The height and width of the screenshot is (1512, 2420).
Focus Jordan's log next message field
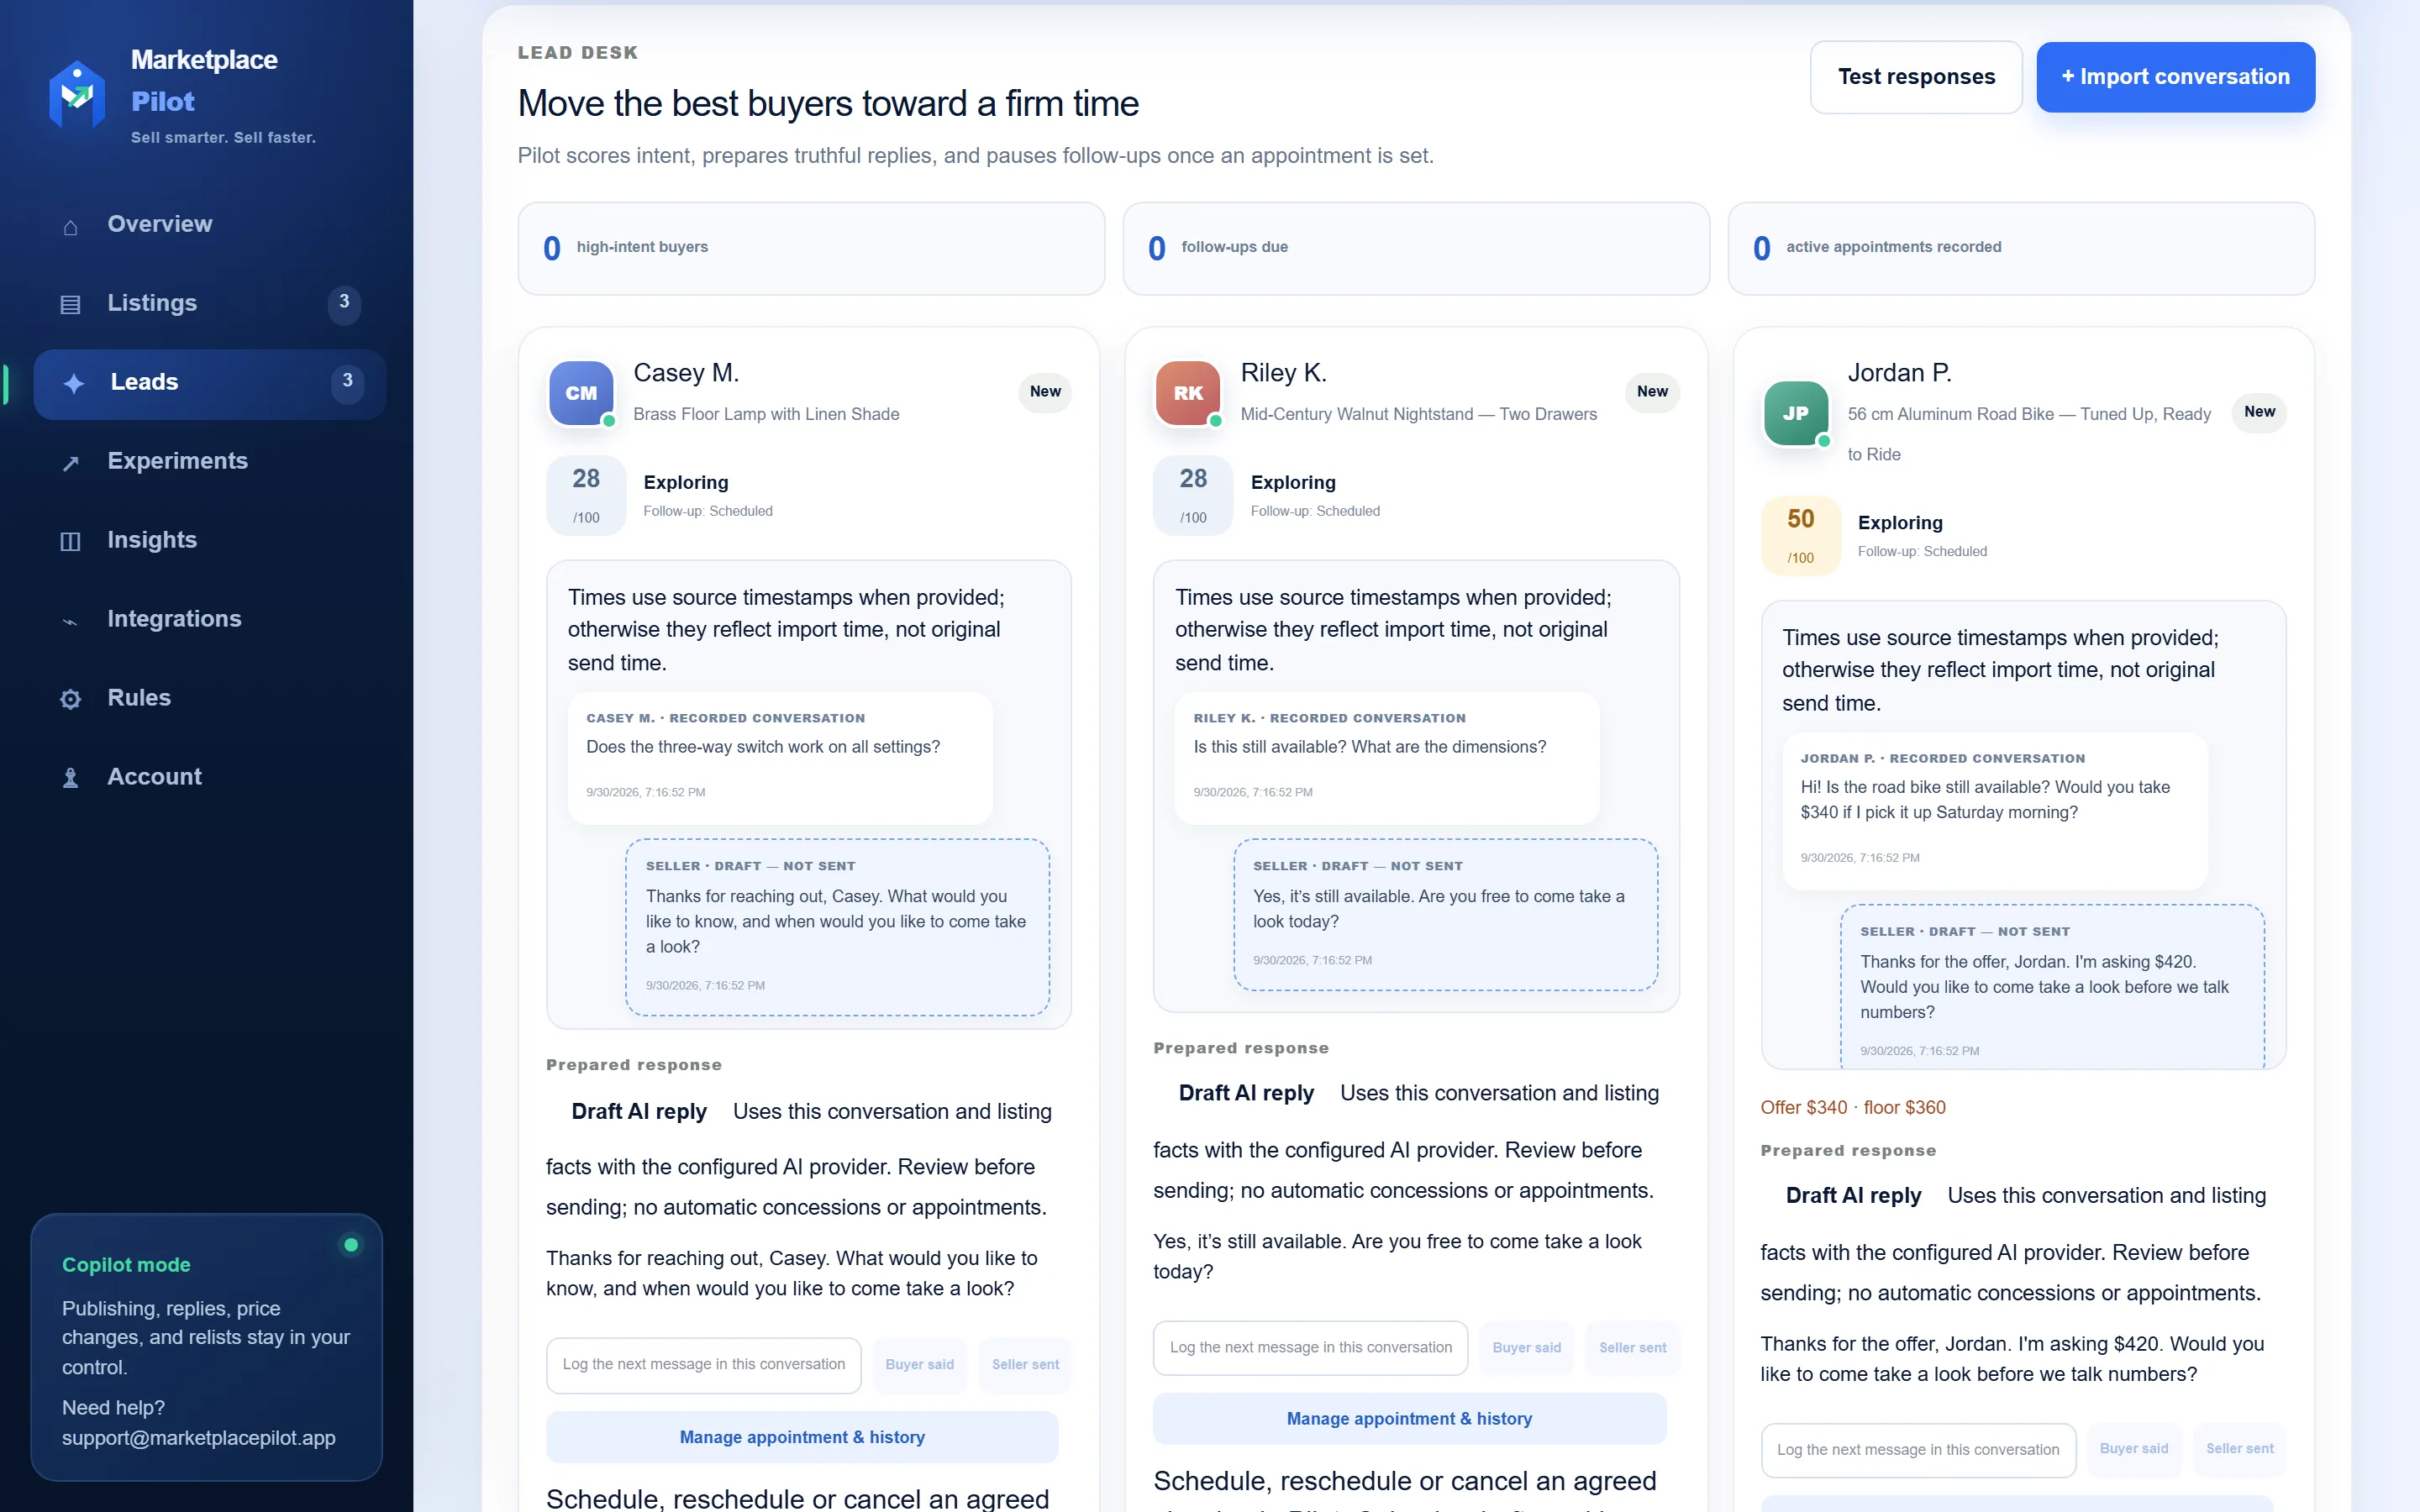click(1918, 1450)
